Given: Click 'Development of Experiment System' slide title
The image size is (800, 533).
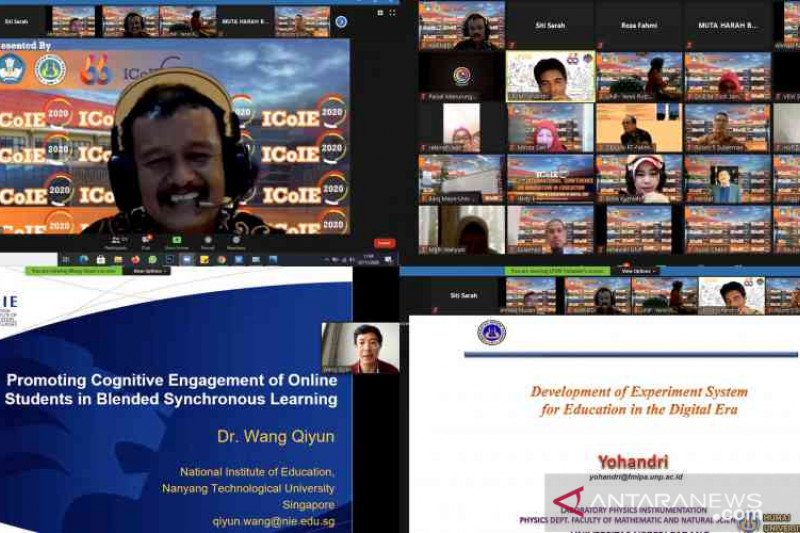Looking at the screenshot, I should 639,400.
